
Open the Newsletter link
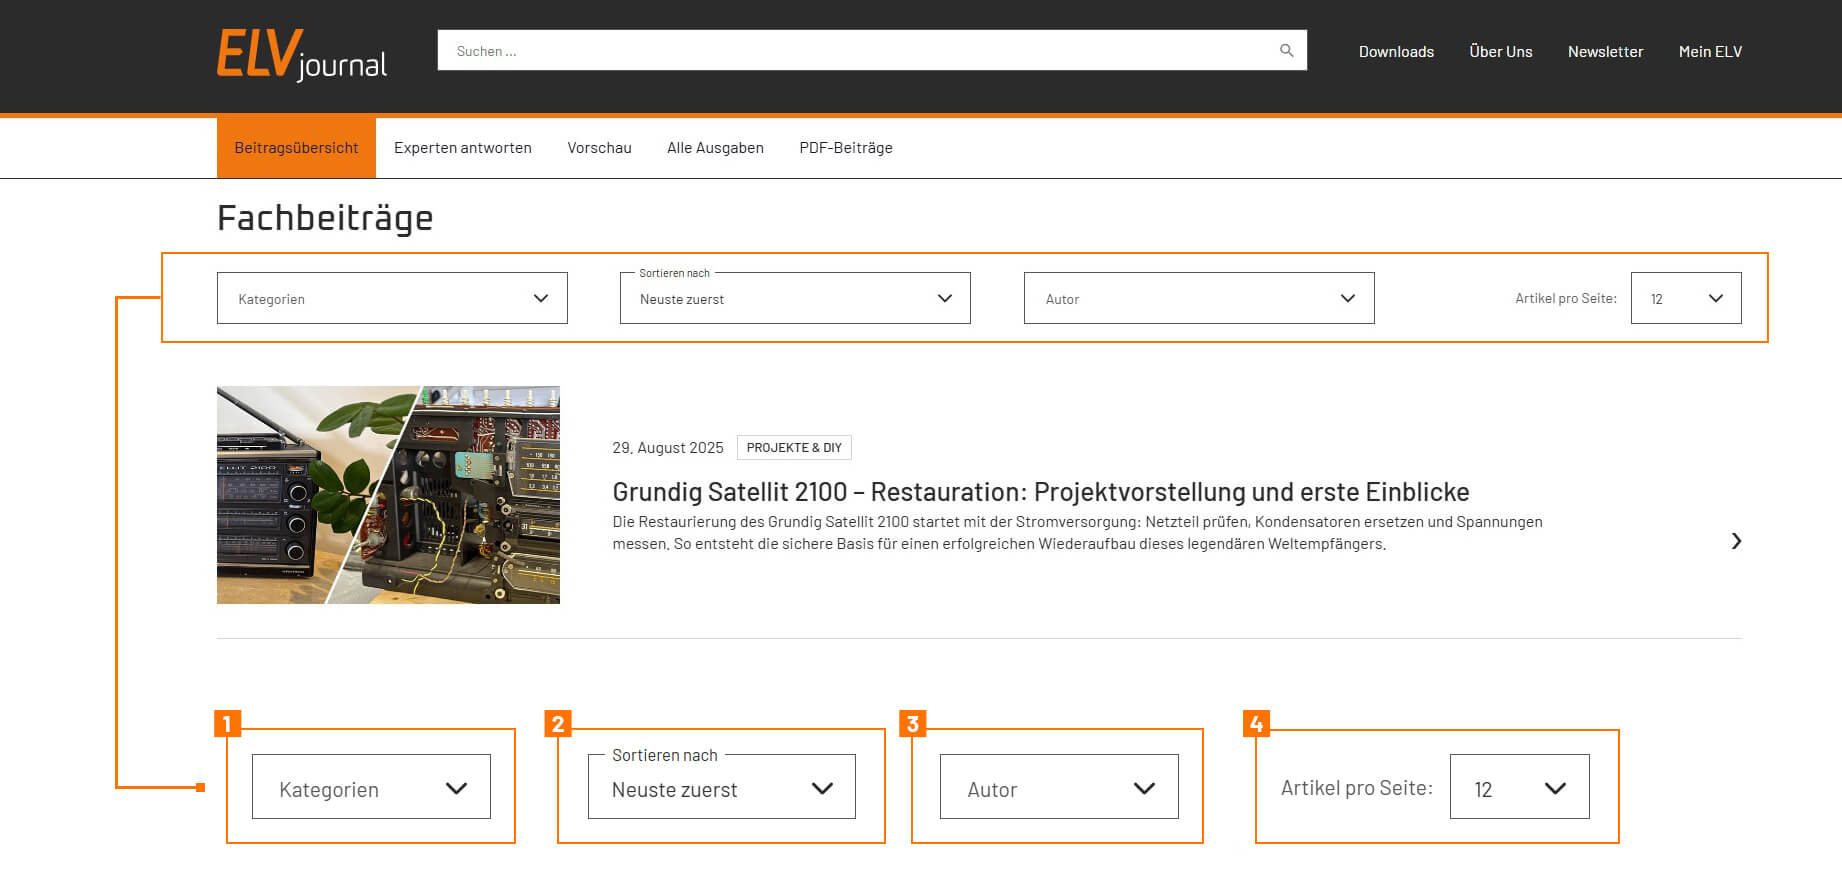(1605, 52)
